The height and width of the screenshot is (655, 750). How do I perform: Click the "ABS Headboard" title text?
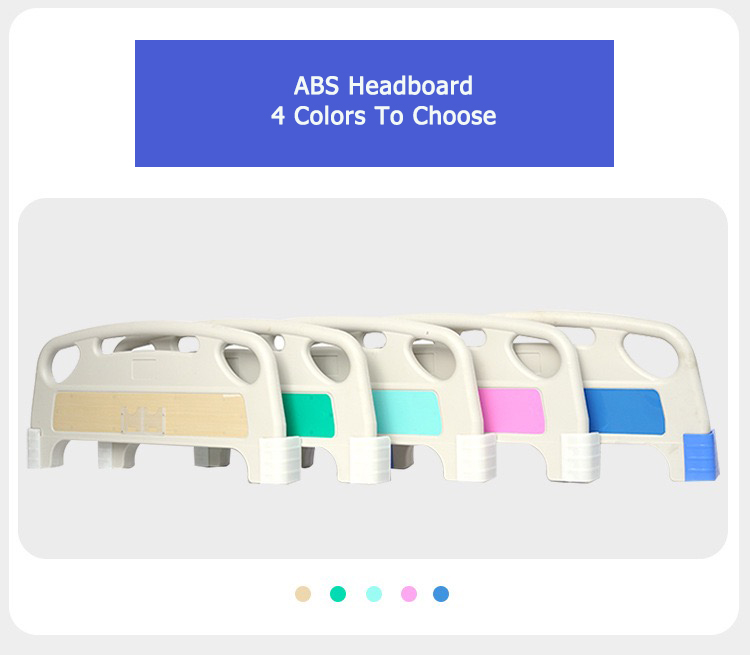click(383, 86)
